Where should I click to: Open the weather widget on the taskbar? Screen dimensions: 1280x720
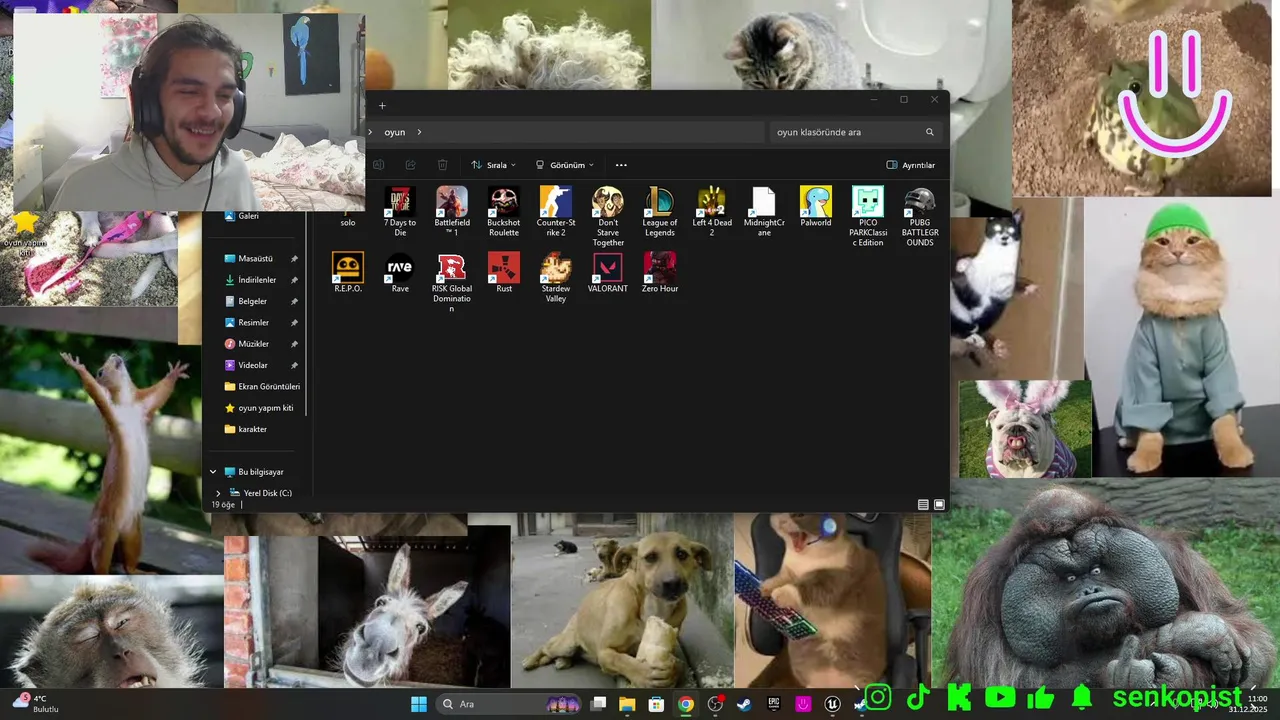pos(36,704)
